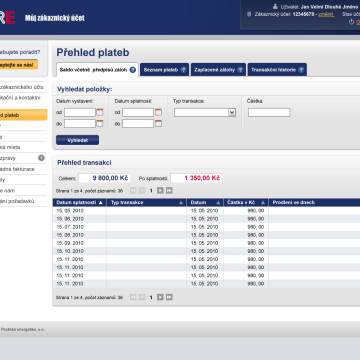Click the Pražská energetika footer text
This screenshot has height=360, width=360.
pyautogui.click(x=22, y=329)
